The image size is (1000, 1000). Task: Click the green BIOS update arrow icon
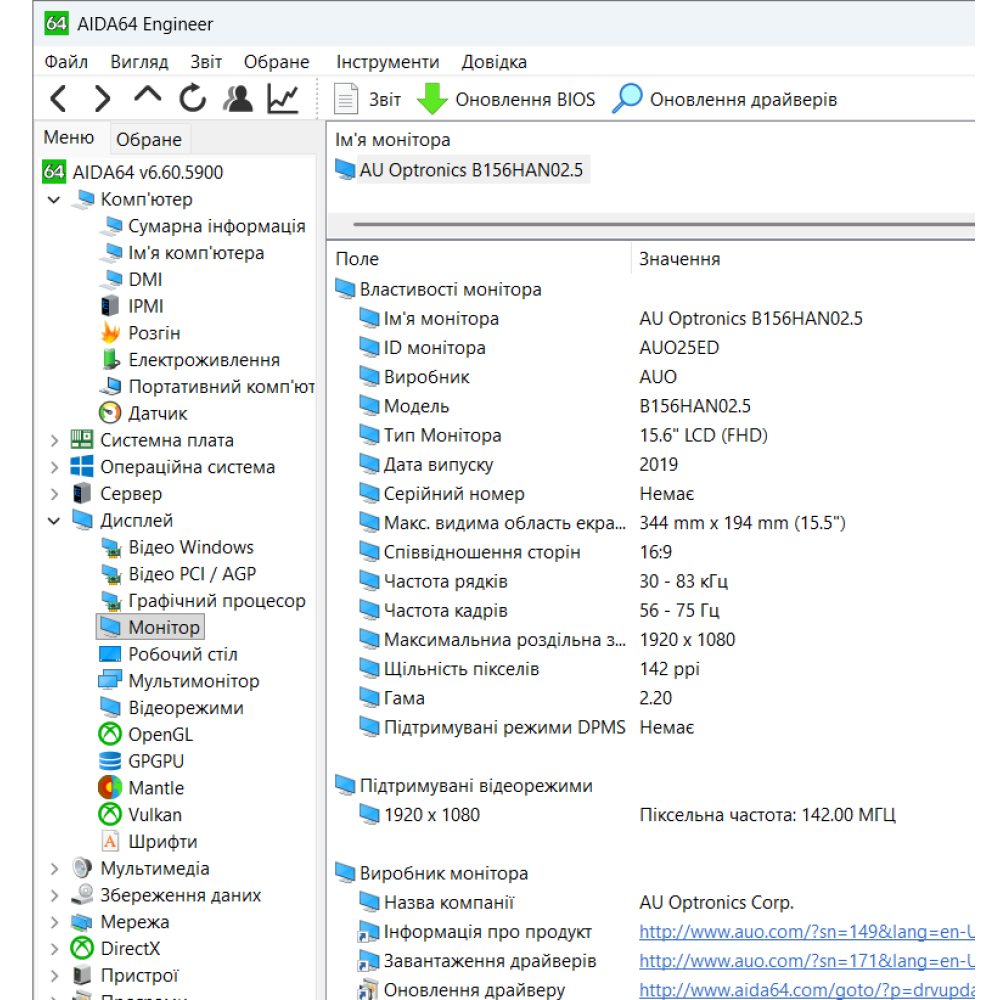[432, 99]
